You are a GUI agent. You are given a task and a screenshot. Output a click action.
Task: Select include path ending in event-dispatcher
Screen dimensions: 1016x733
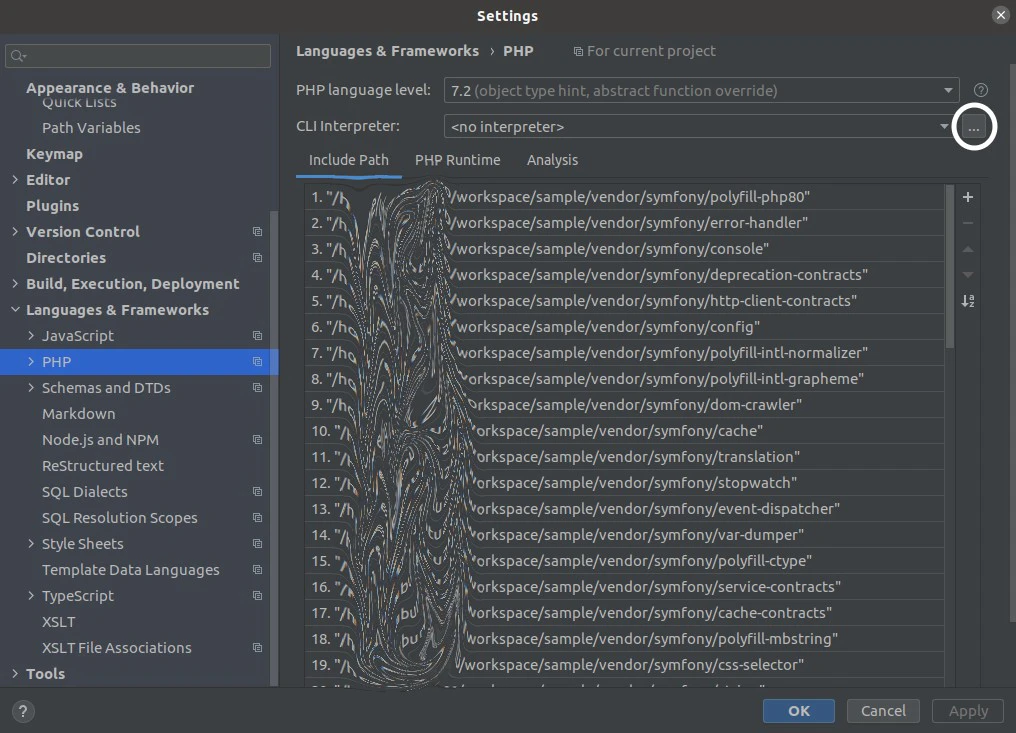click(624, 509)
